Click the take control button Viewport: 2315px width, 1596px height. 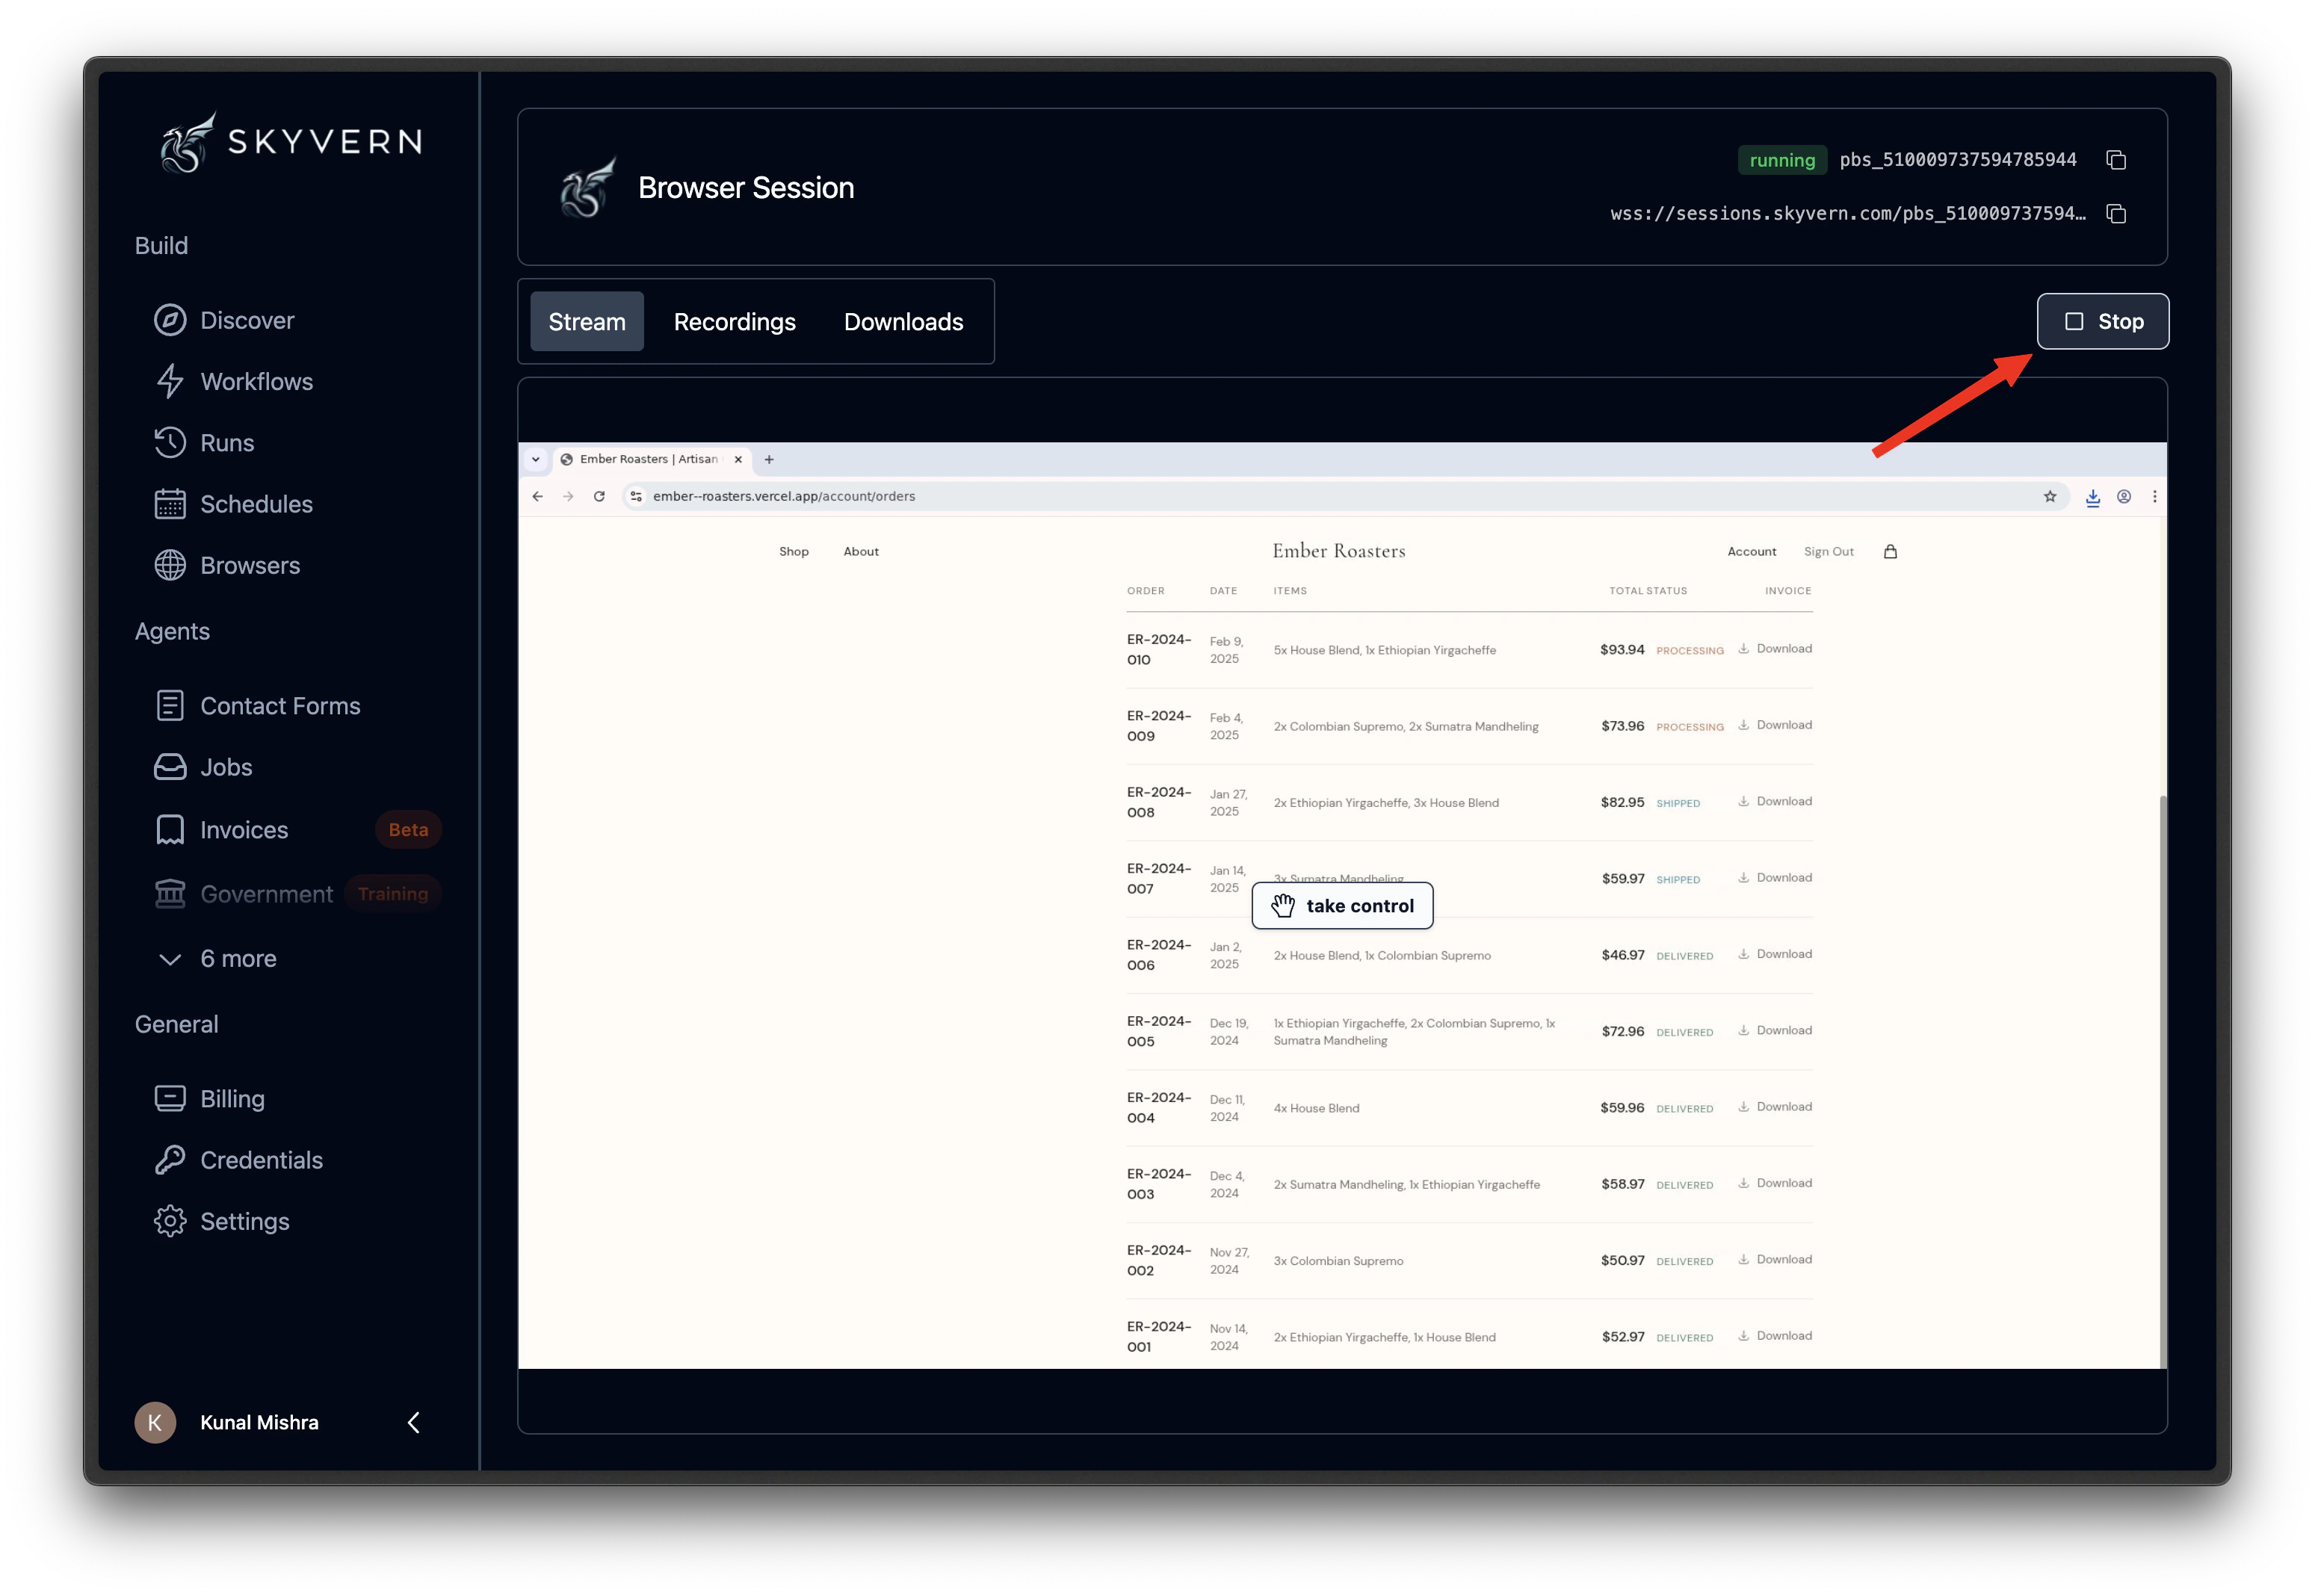coord(1342,906)
